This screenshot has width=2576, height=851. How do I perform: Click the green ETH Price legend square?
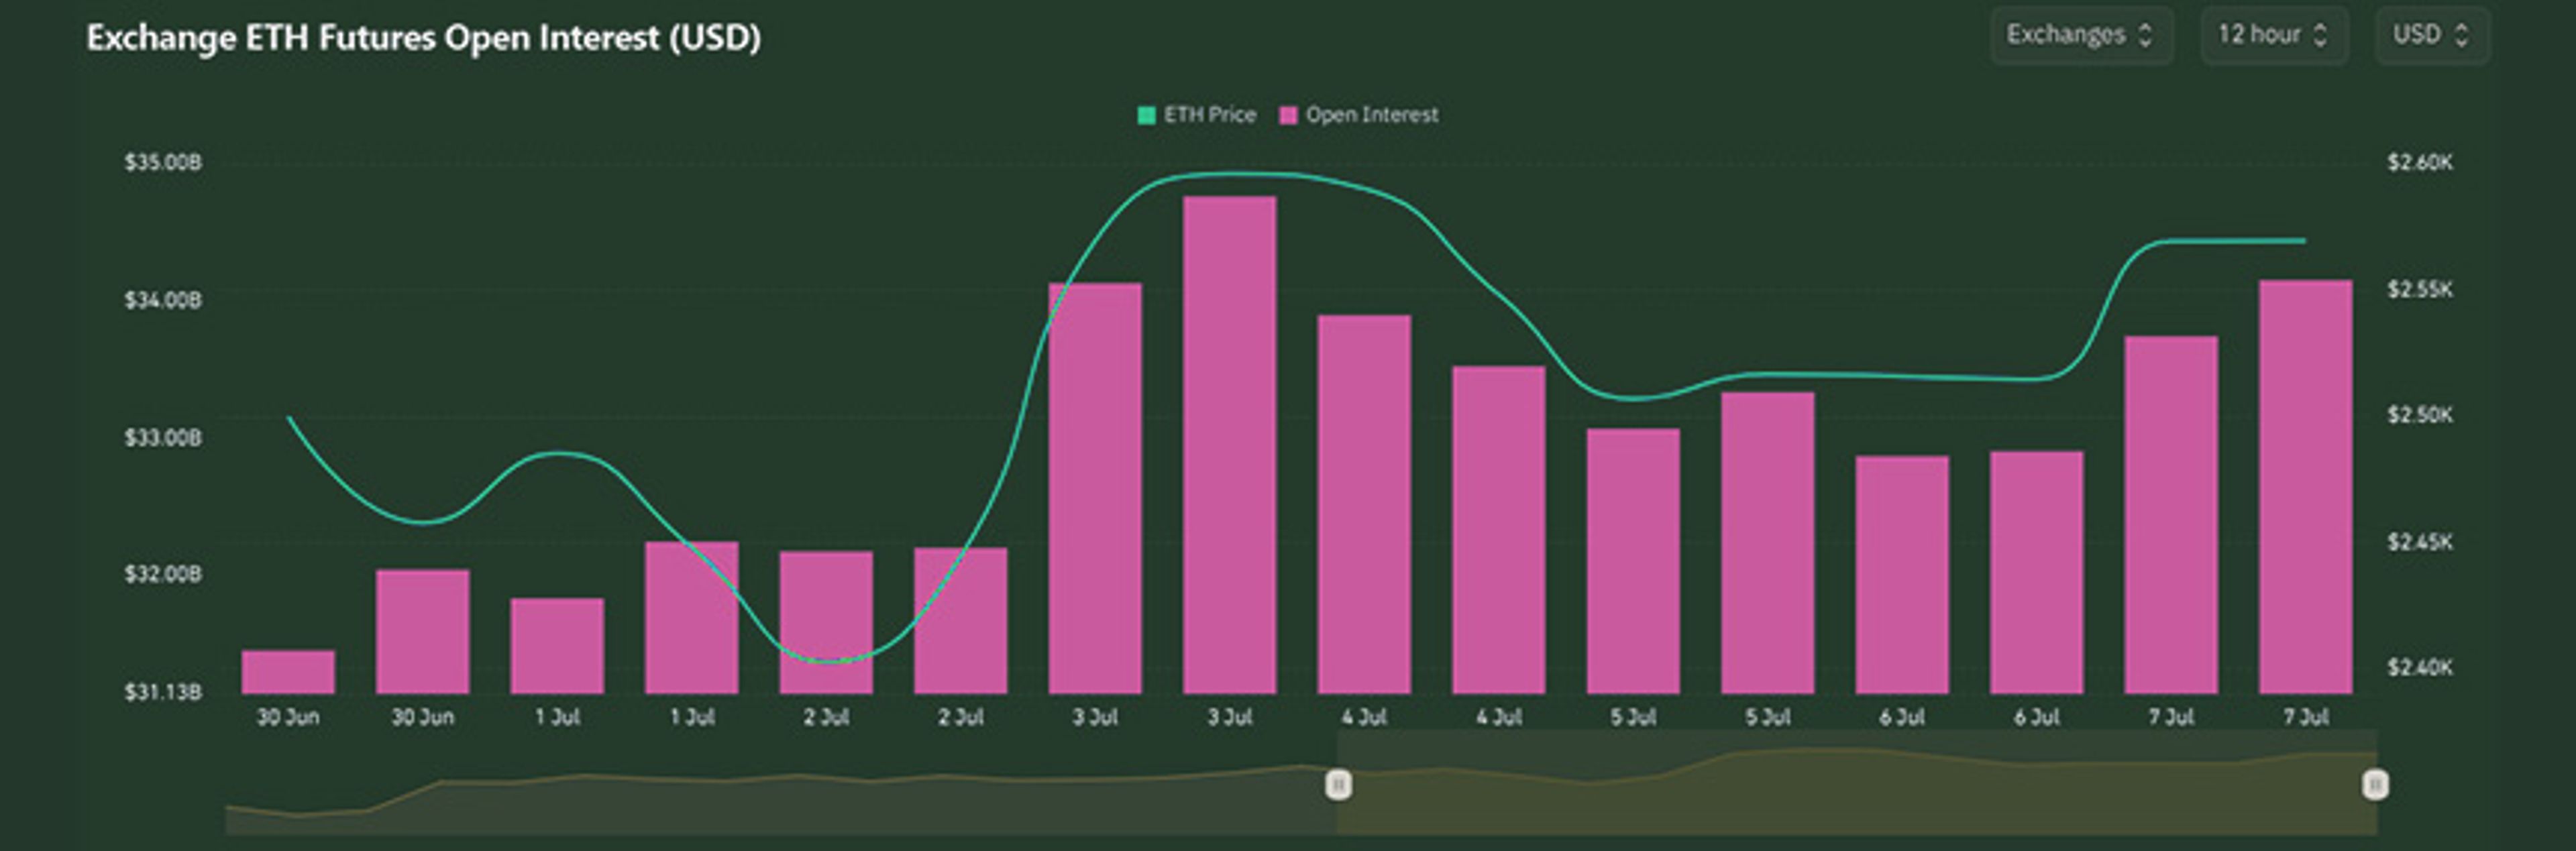point(1146,115)
